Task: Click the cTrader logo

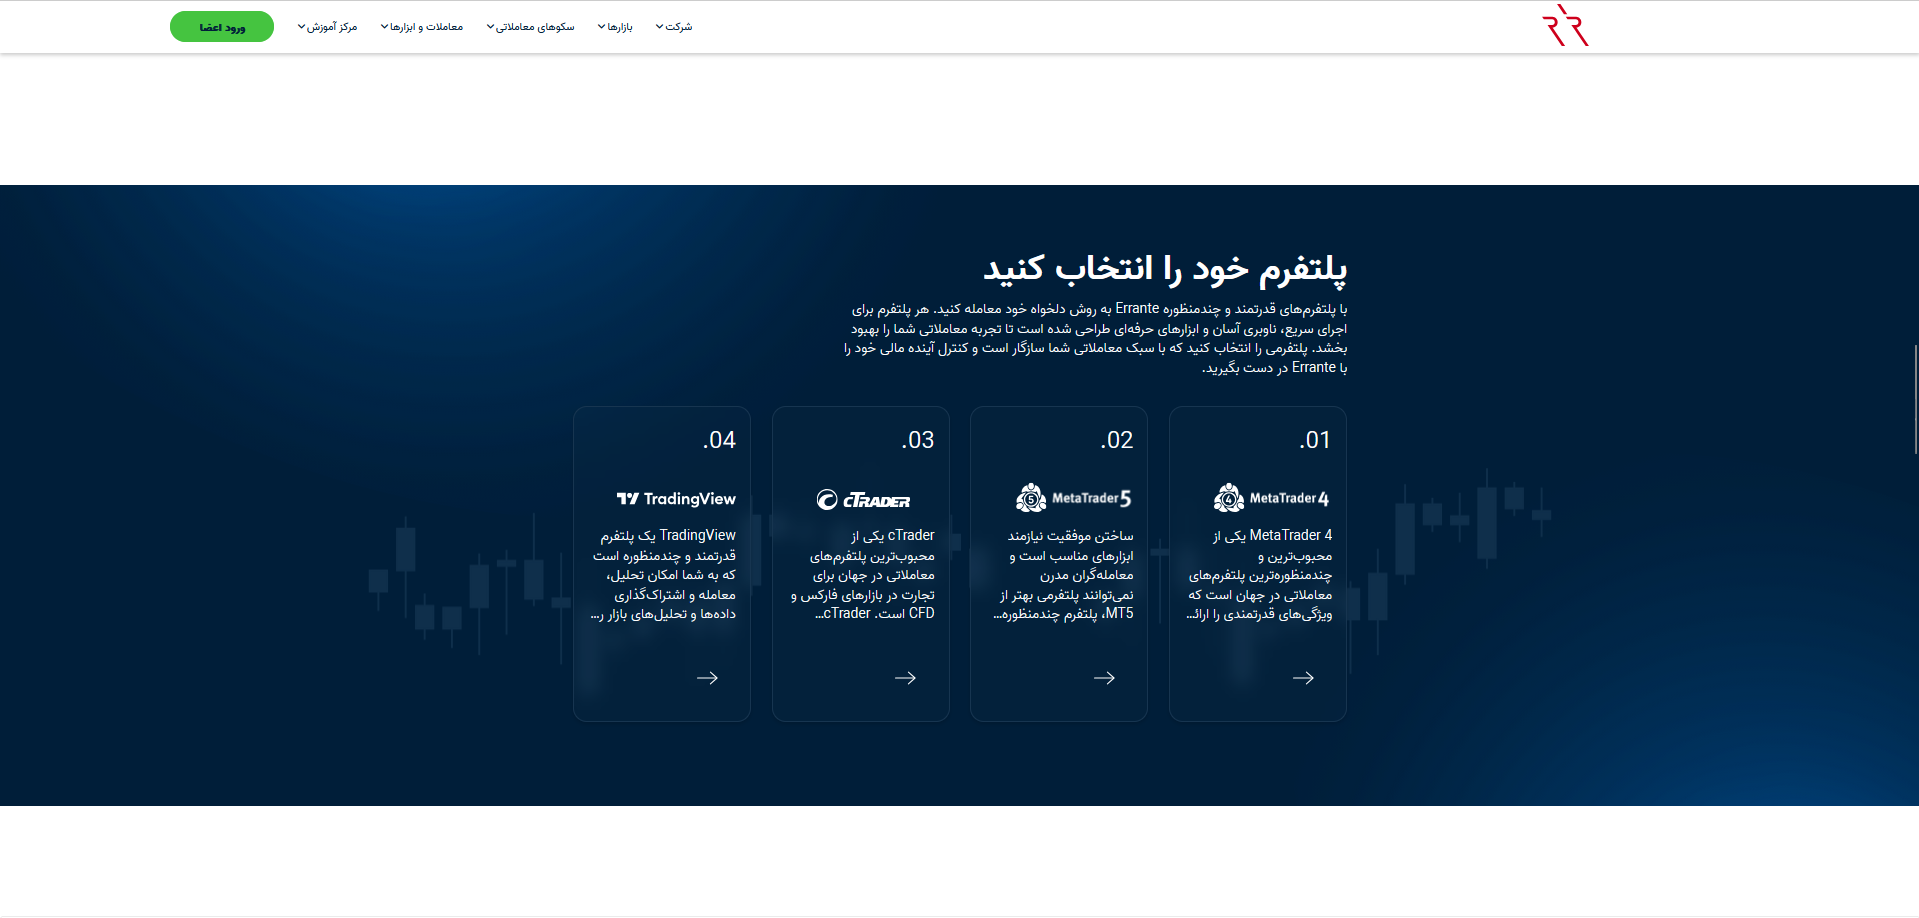Action: tap(863, 500)
